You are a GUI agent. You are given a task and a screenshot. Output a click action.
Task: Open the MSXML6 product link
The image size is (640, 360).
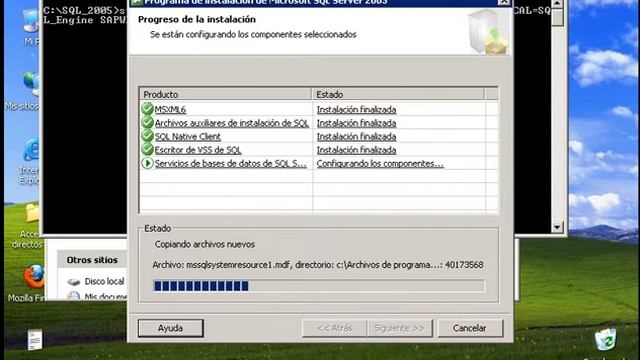[170, 109]
